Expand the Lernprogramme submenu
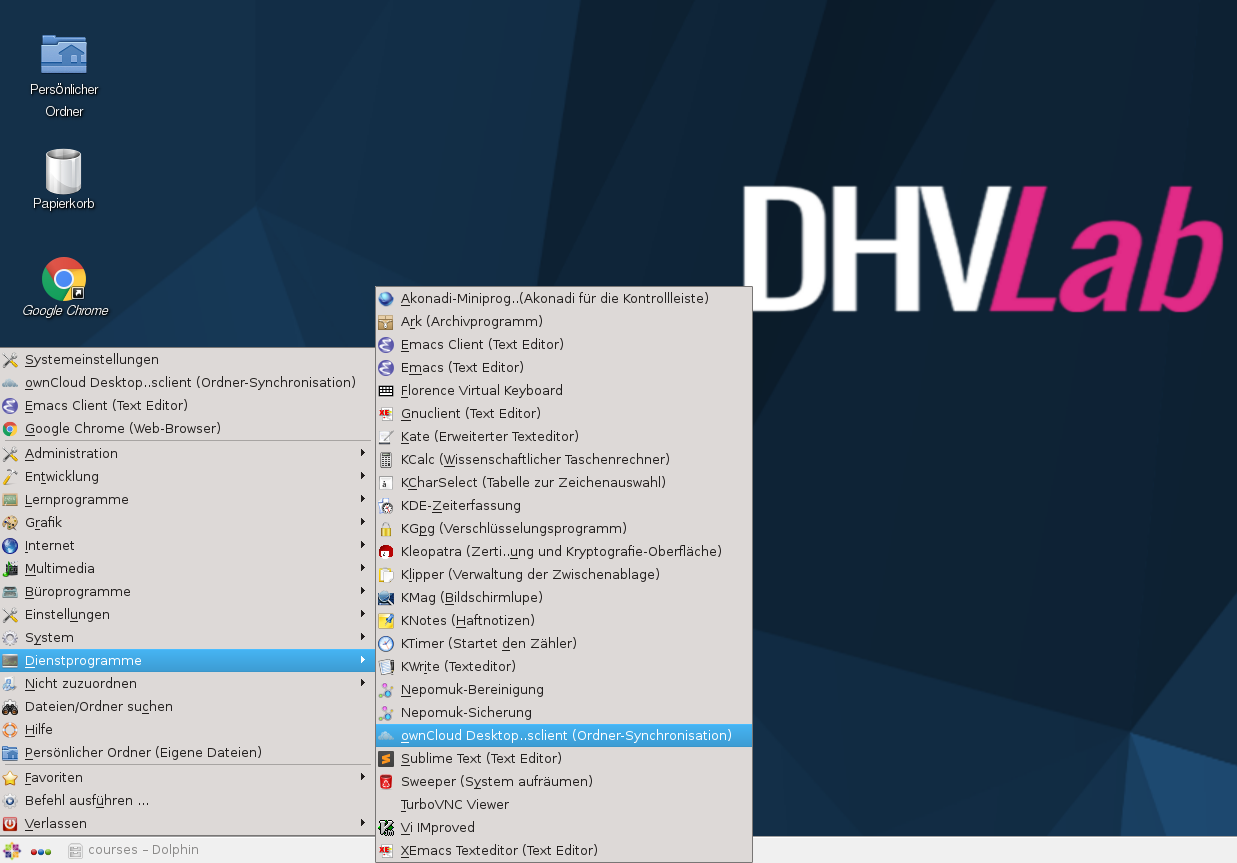This screenshot has height=863, width=1237. 186,499
